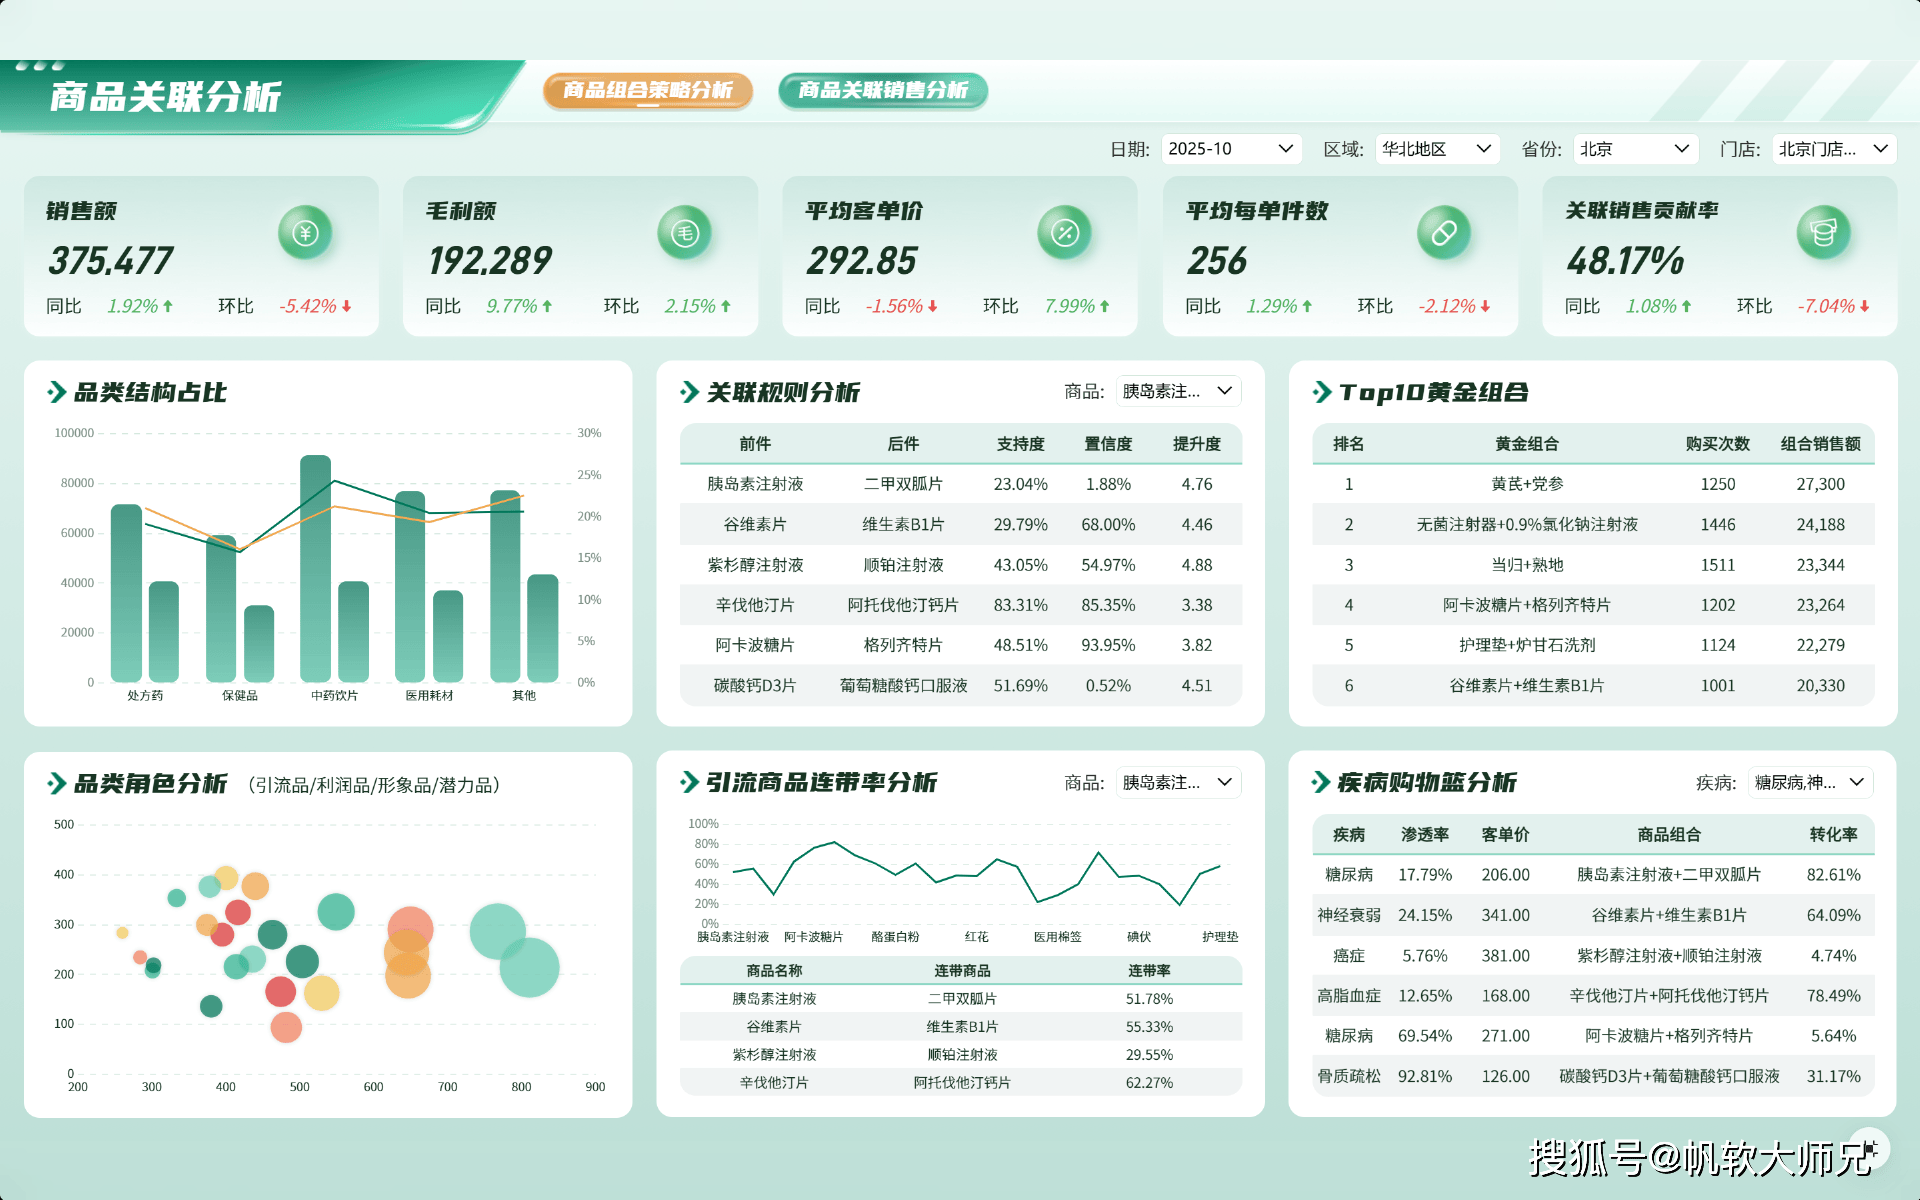This screenshot has height=1200, width=1920.
Task: Click the 毛利额 card round icon
Action: point(684,233)
